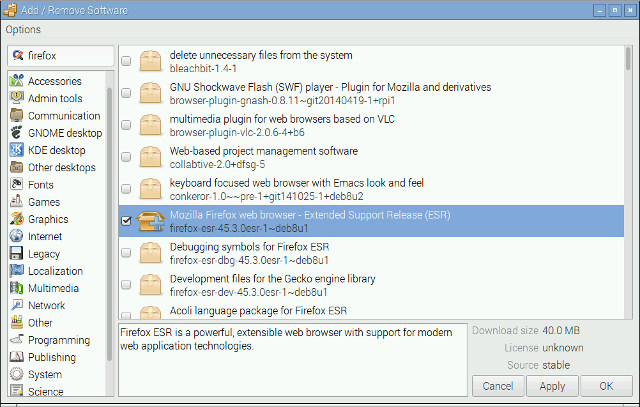Click the OK button
The height and width of the screenshot is (407, 640).
607,386
